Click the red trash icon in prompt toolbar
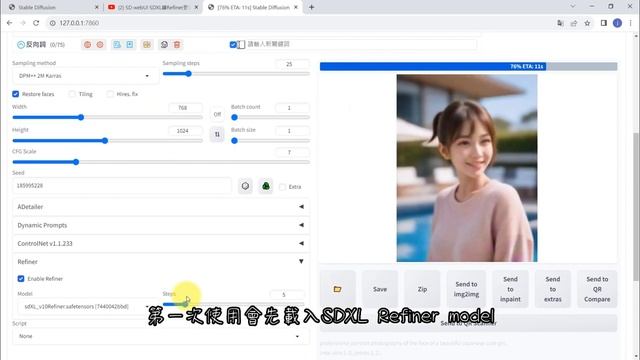The height and width of the screenshot is (360, 640). pyautogui.click(x=177, y=44)
